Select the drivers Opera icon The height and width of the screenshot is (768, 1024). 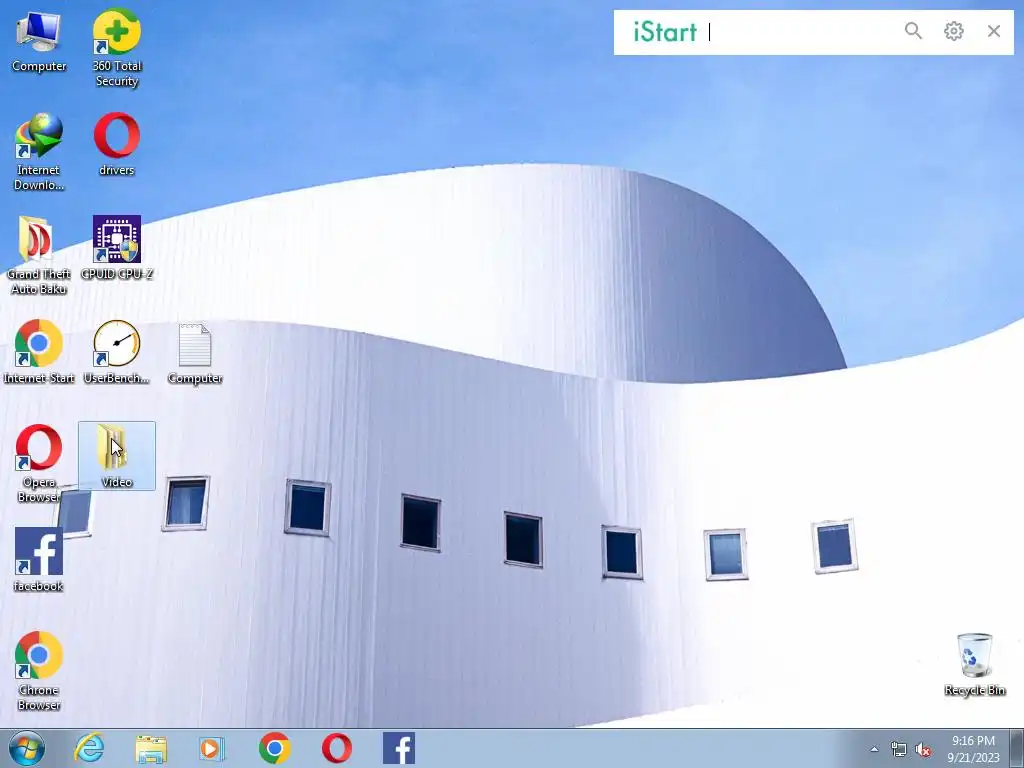coord(117,144)
